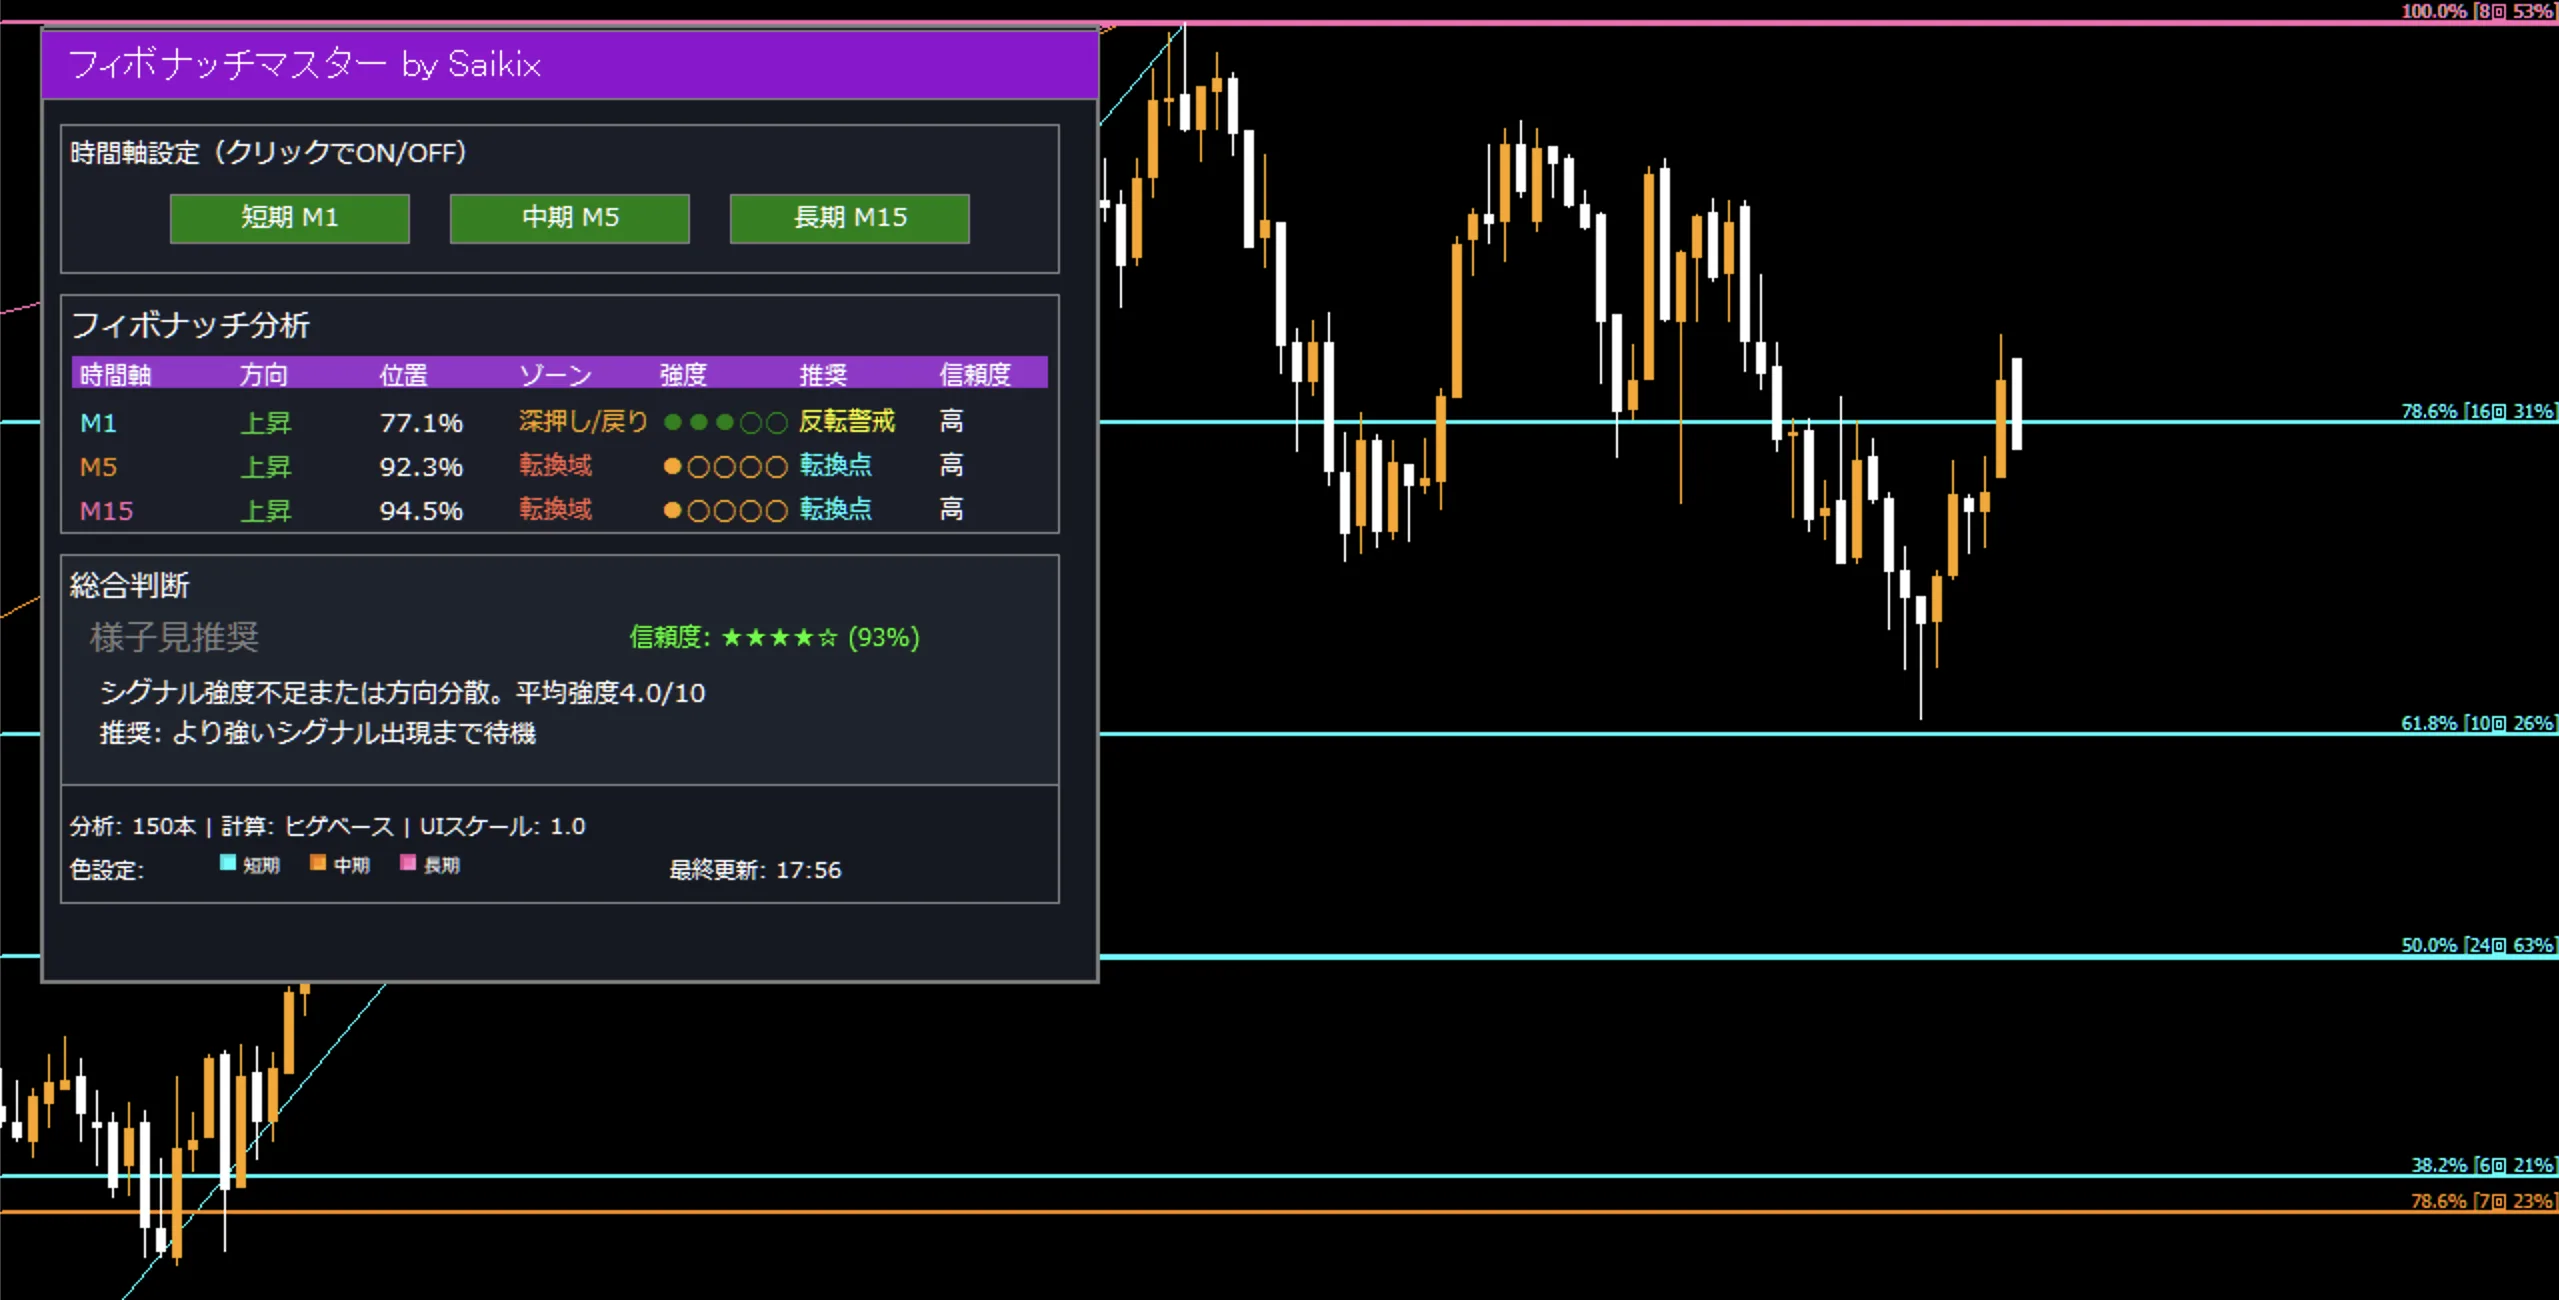This screenshot has width=2559, height=1300.
Task: Click the 最終更新: 17:56 timestamp
Action: click(756, 870)
